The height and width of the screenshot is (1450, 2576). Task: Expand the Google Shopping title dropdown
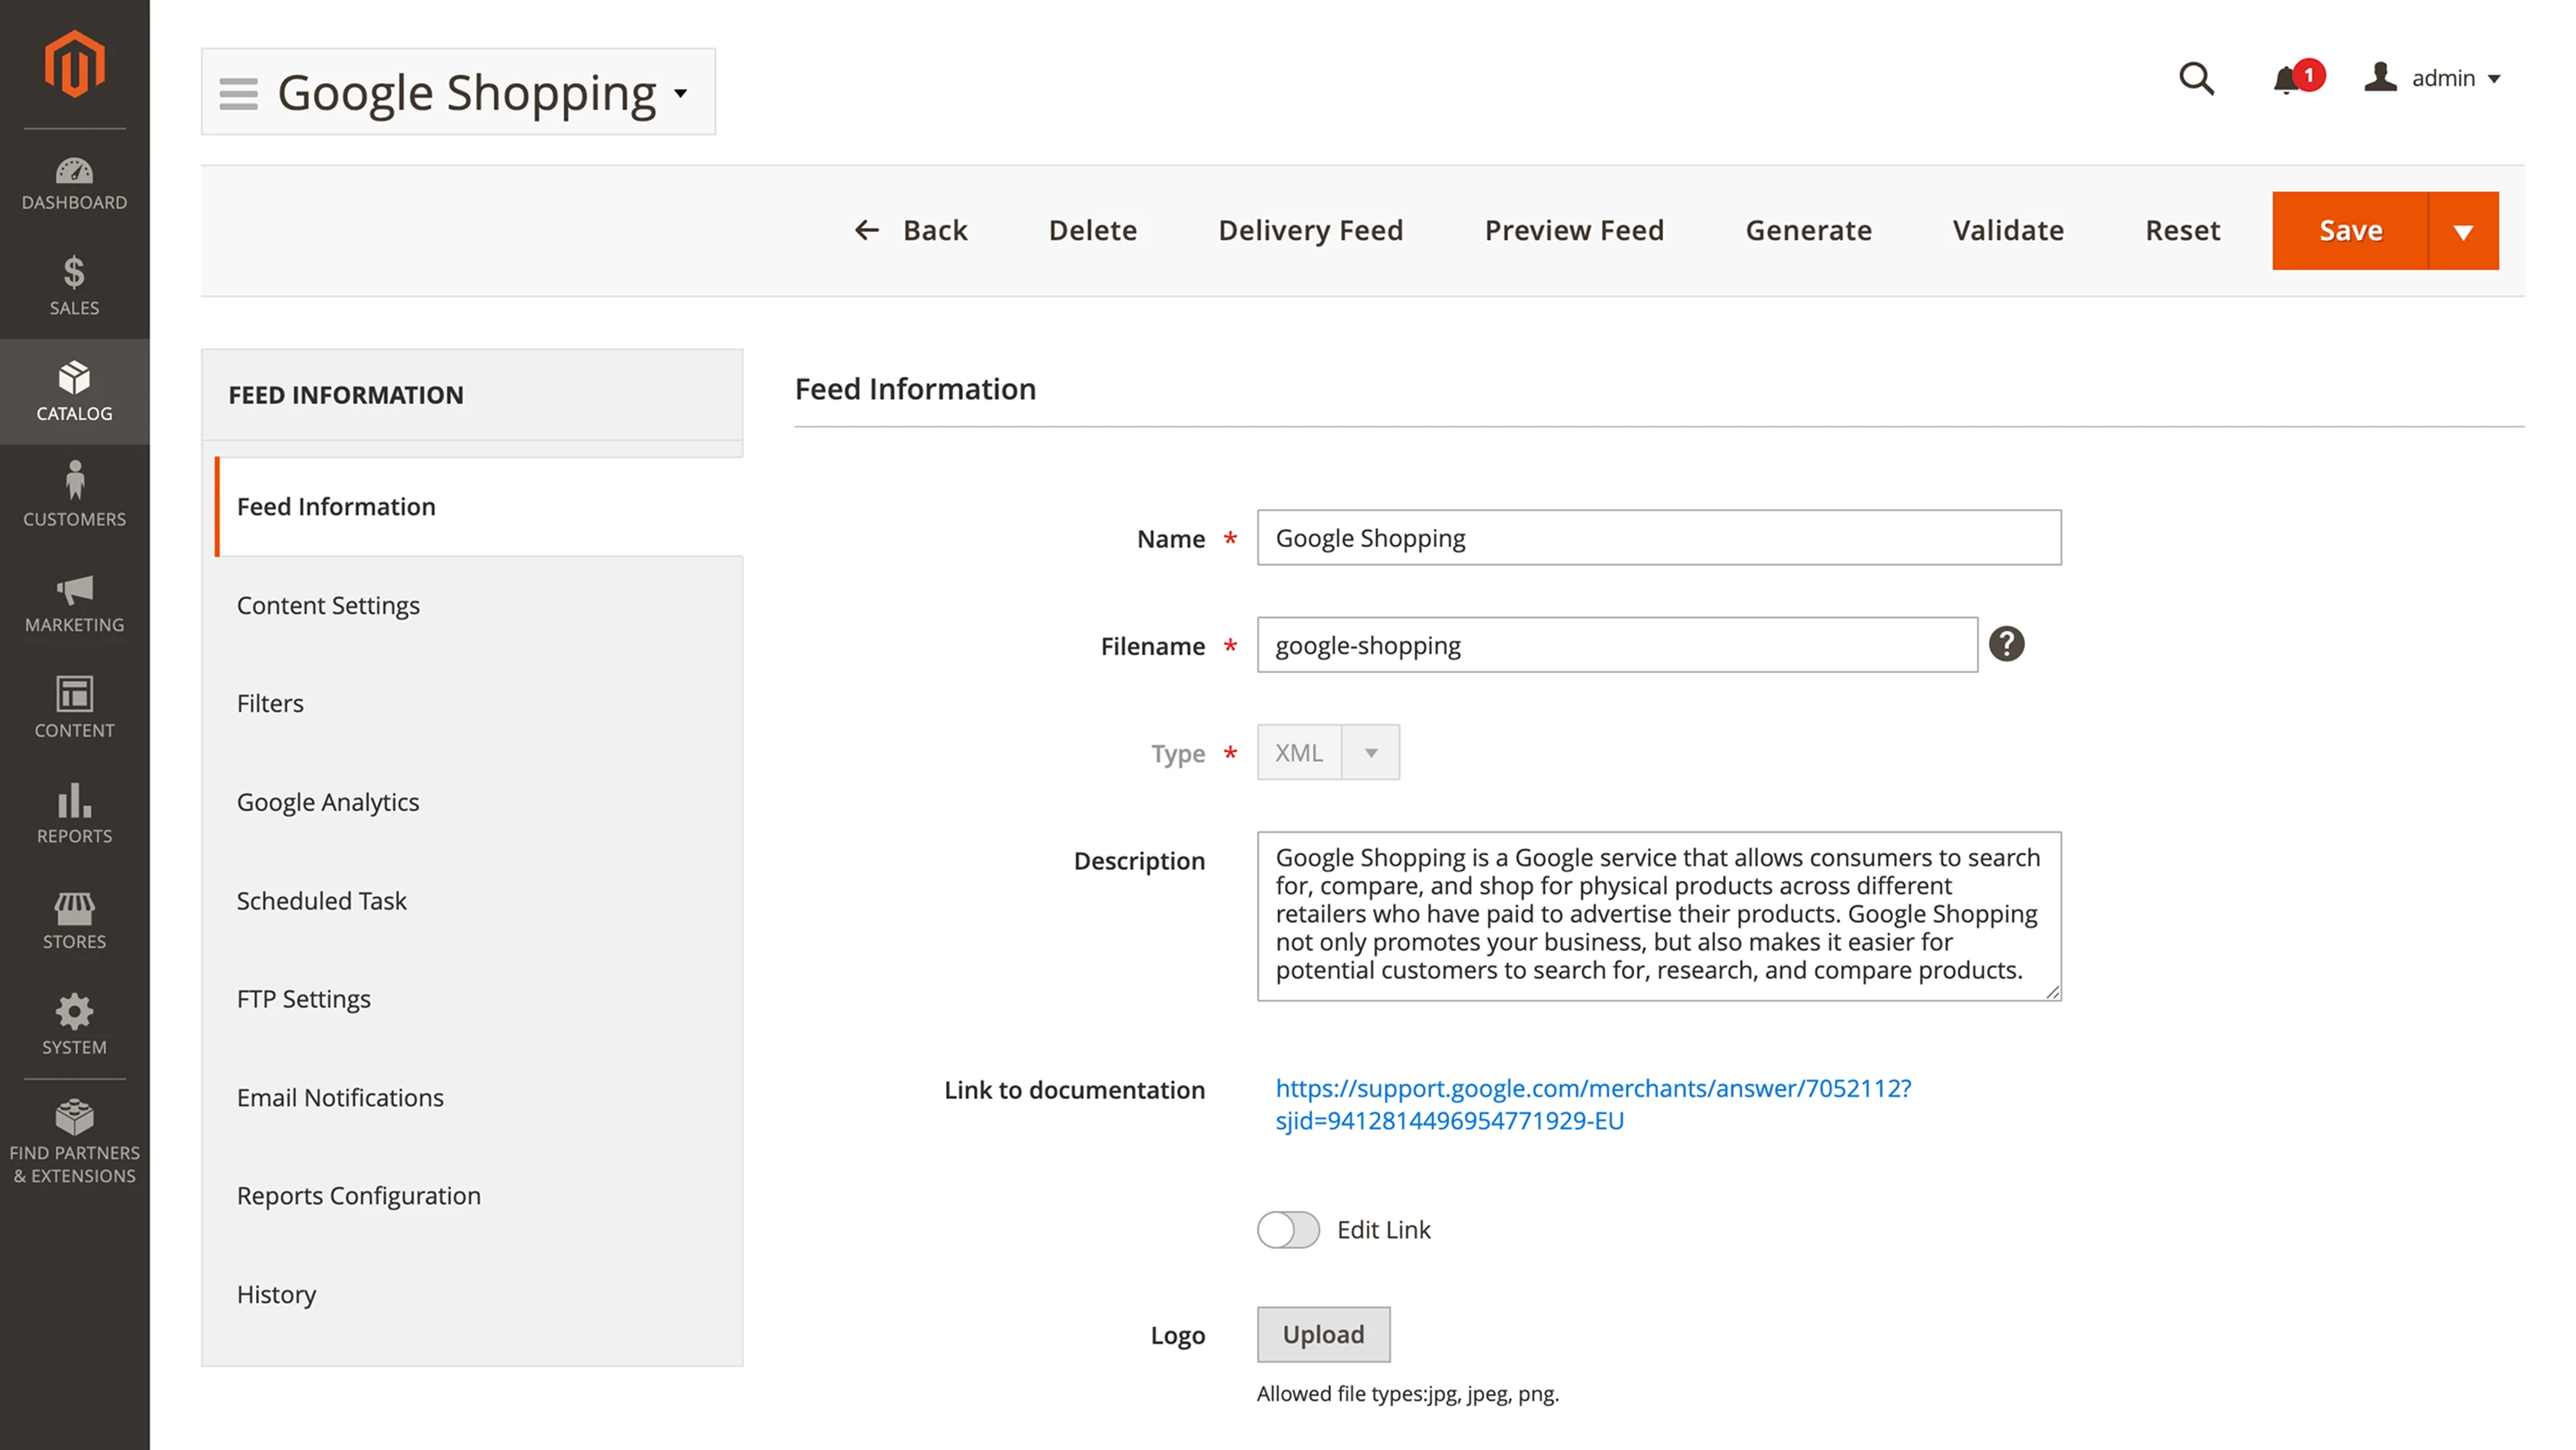pyautogui.click(x=680, y=93)
